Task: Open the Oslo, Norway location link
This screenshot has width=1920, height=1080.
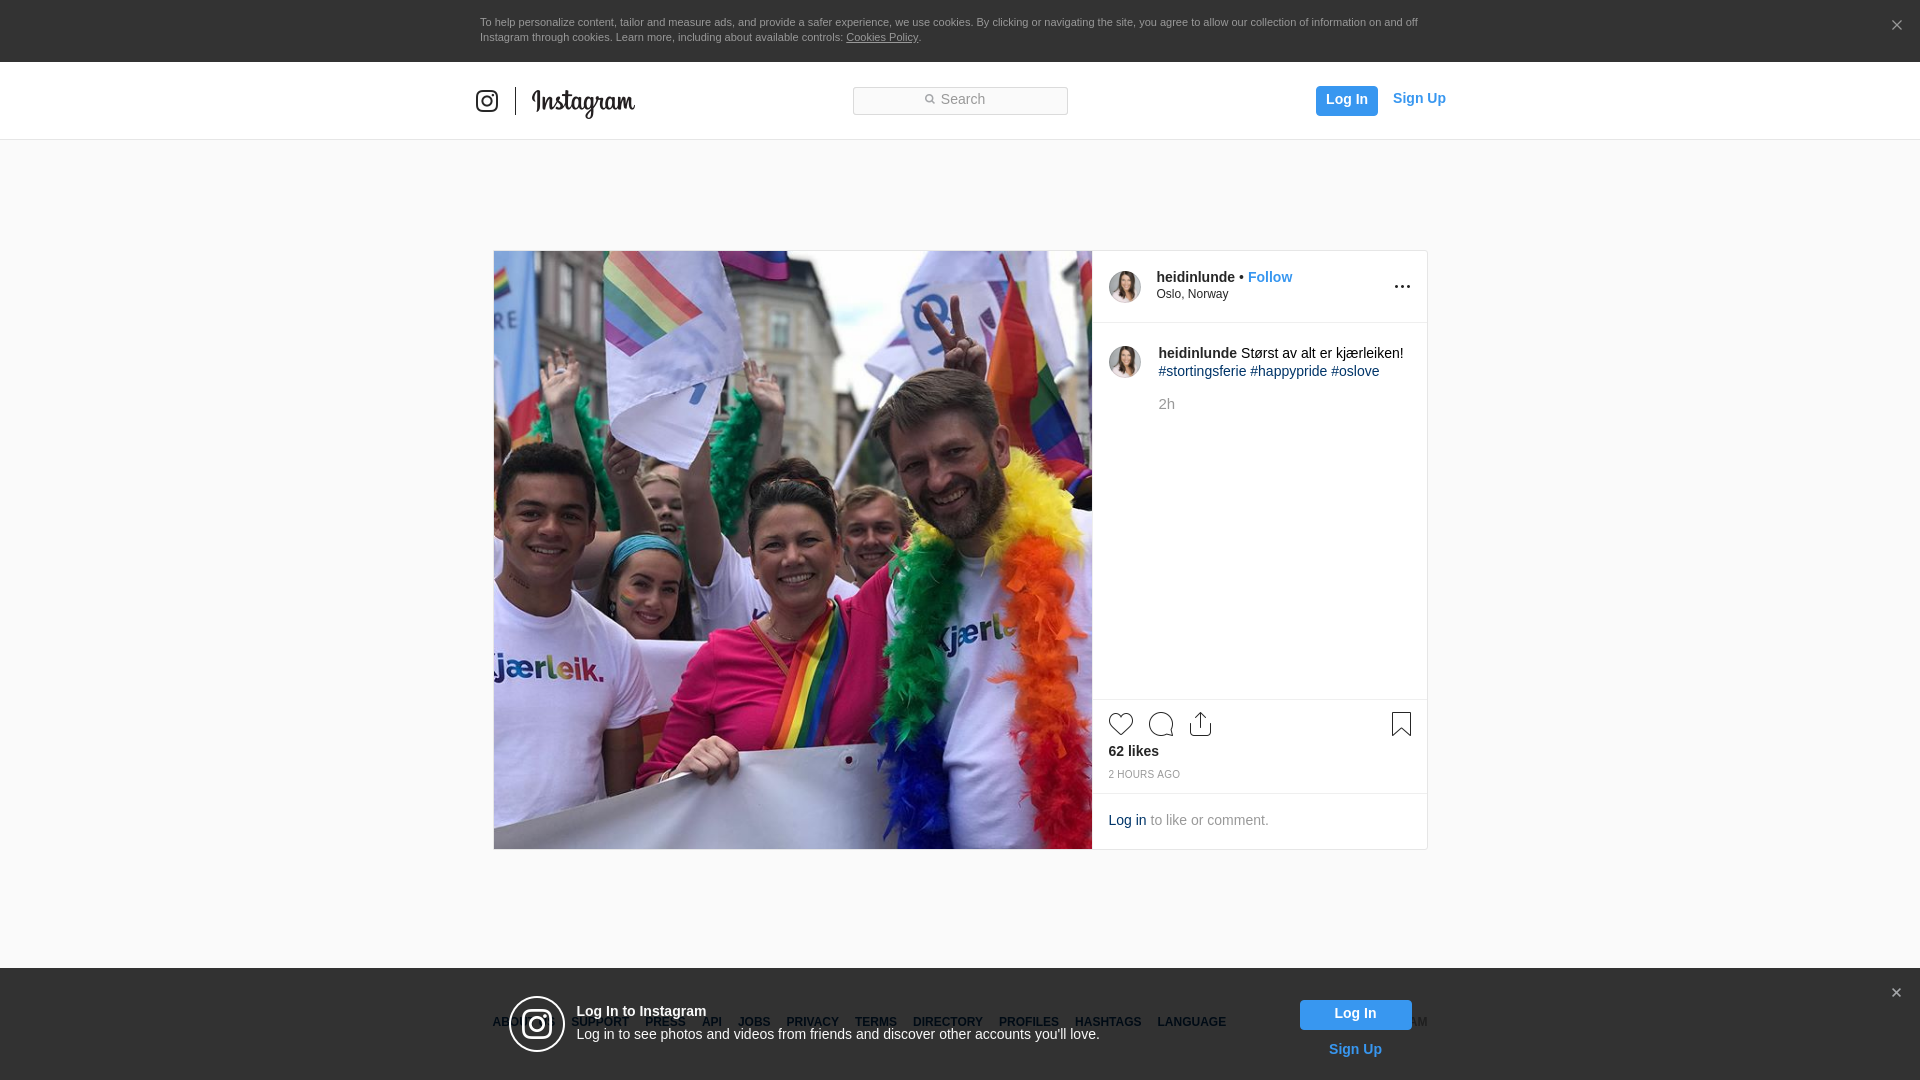Action: pyautogui.click(x=1192, y=294)
